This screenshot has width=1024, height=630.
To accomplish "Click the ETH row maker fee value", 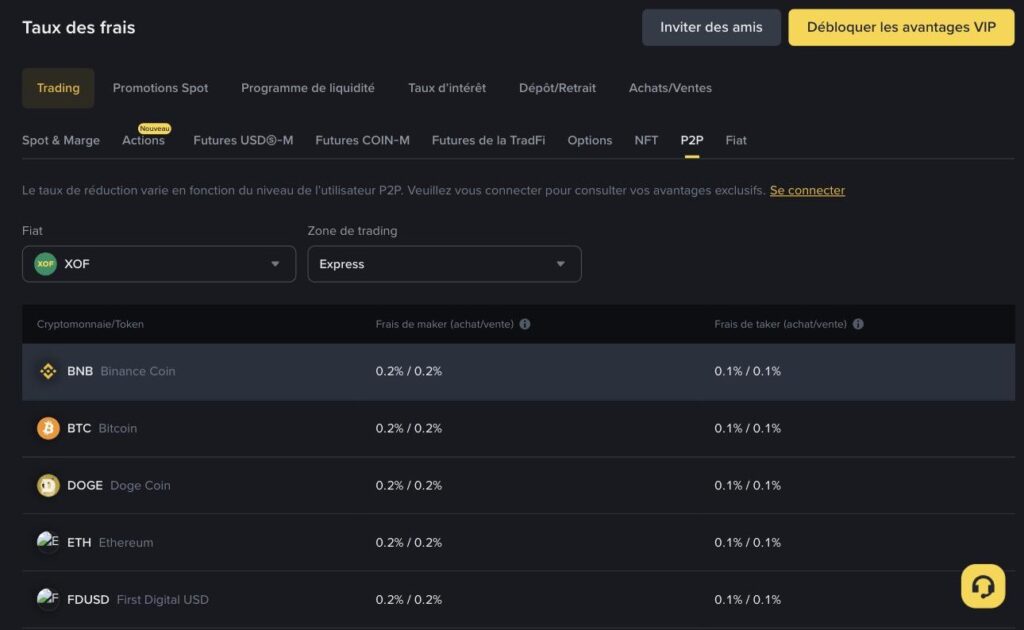I will [409, 543].
